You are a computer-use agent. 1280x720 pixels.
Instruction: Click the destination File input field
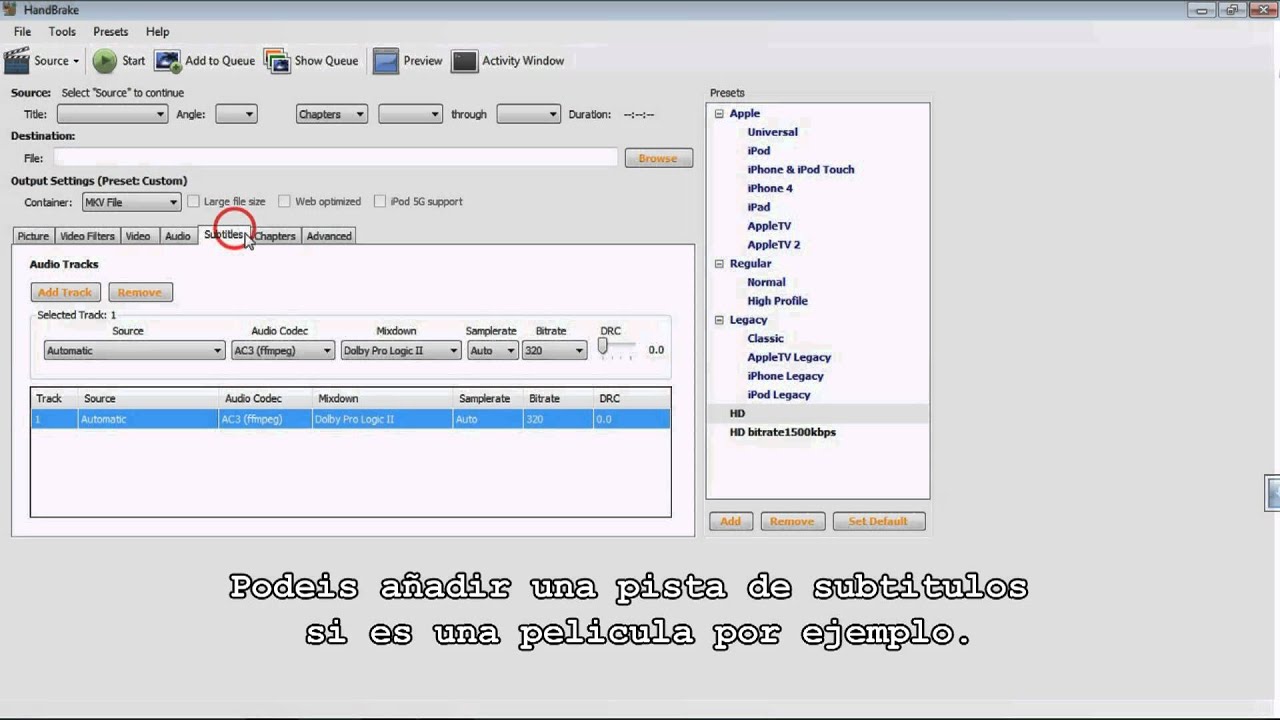336,158
